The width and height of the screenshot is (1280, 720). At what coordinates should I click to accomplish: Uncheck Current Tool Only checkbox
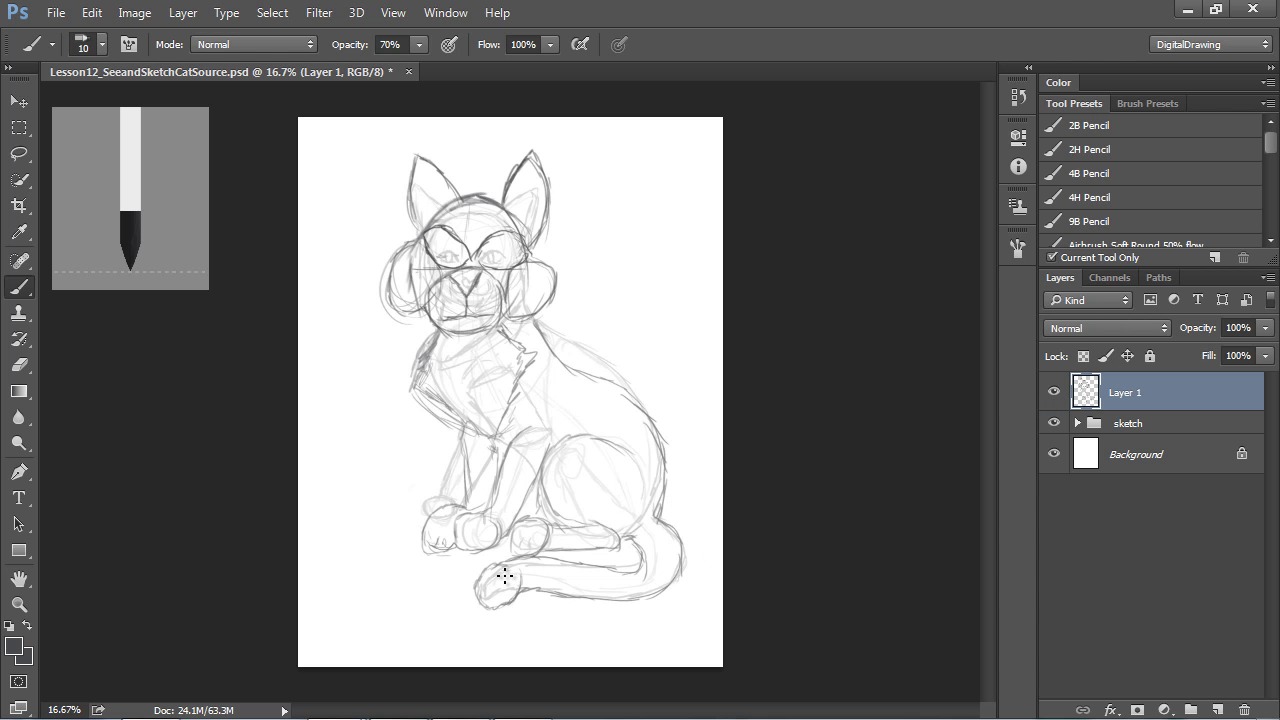(1052, 257)
